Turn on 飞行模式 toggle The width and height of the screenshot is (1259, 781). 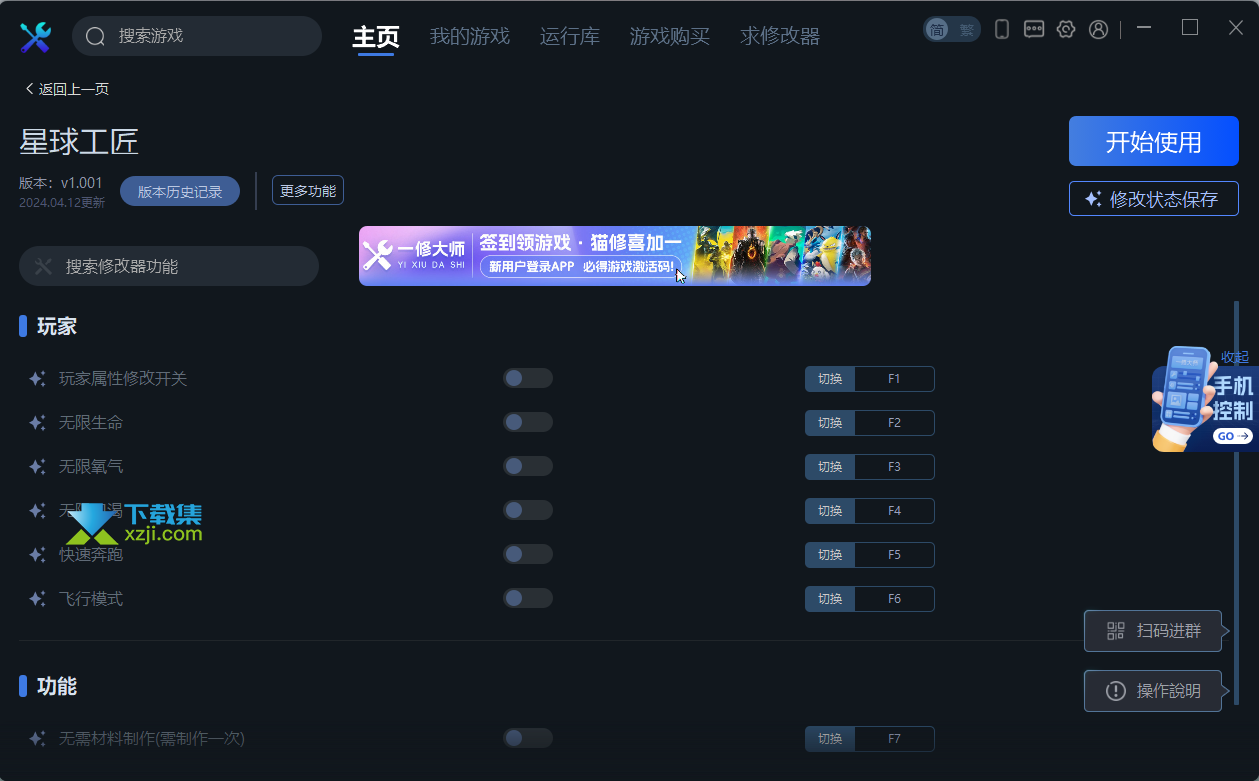click(528, 598)
